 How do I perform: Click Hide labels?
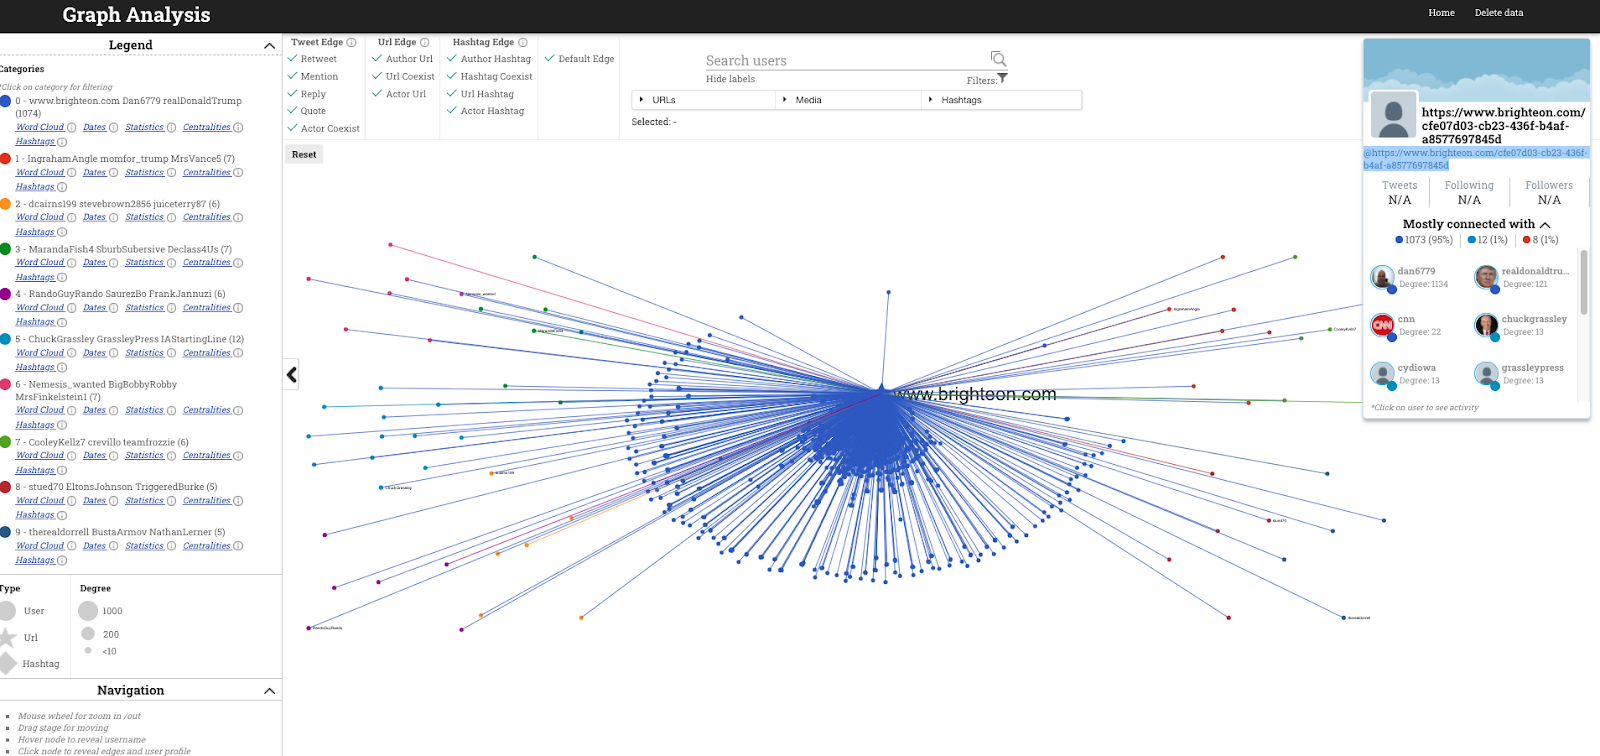click(x=730, y=79)
